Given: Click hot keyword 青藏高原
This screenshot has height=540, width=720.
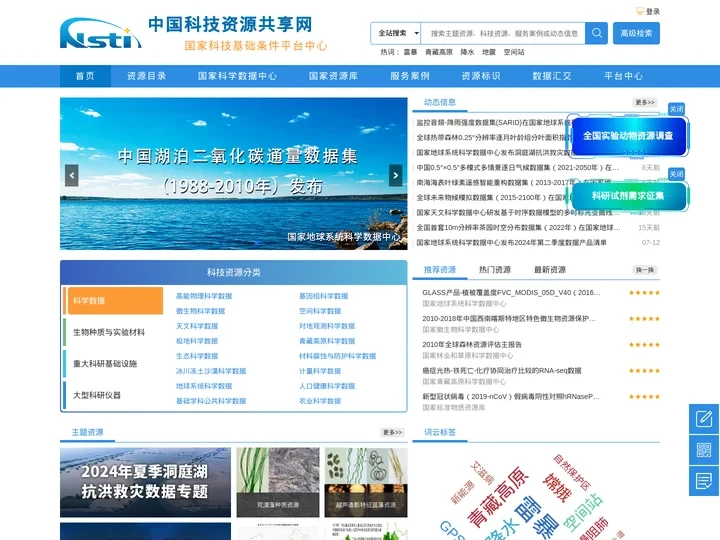Looking at the screenshot, I should [439, 52].
